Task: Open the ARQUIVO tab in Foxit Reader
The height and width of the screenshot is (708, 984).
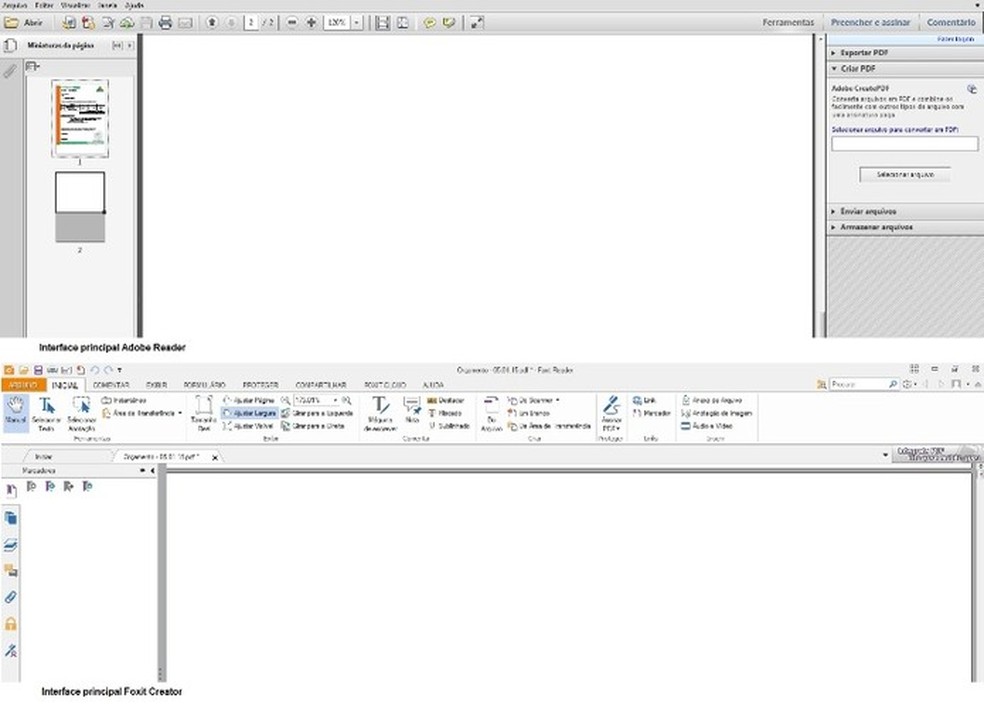Action: click(24, 385)
